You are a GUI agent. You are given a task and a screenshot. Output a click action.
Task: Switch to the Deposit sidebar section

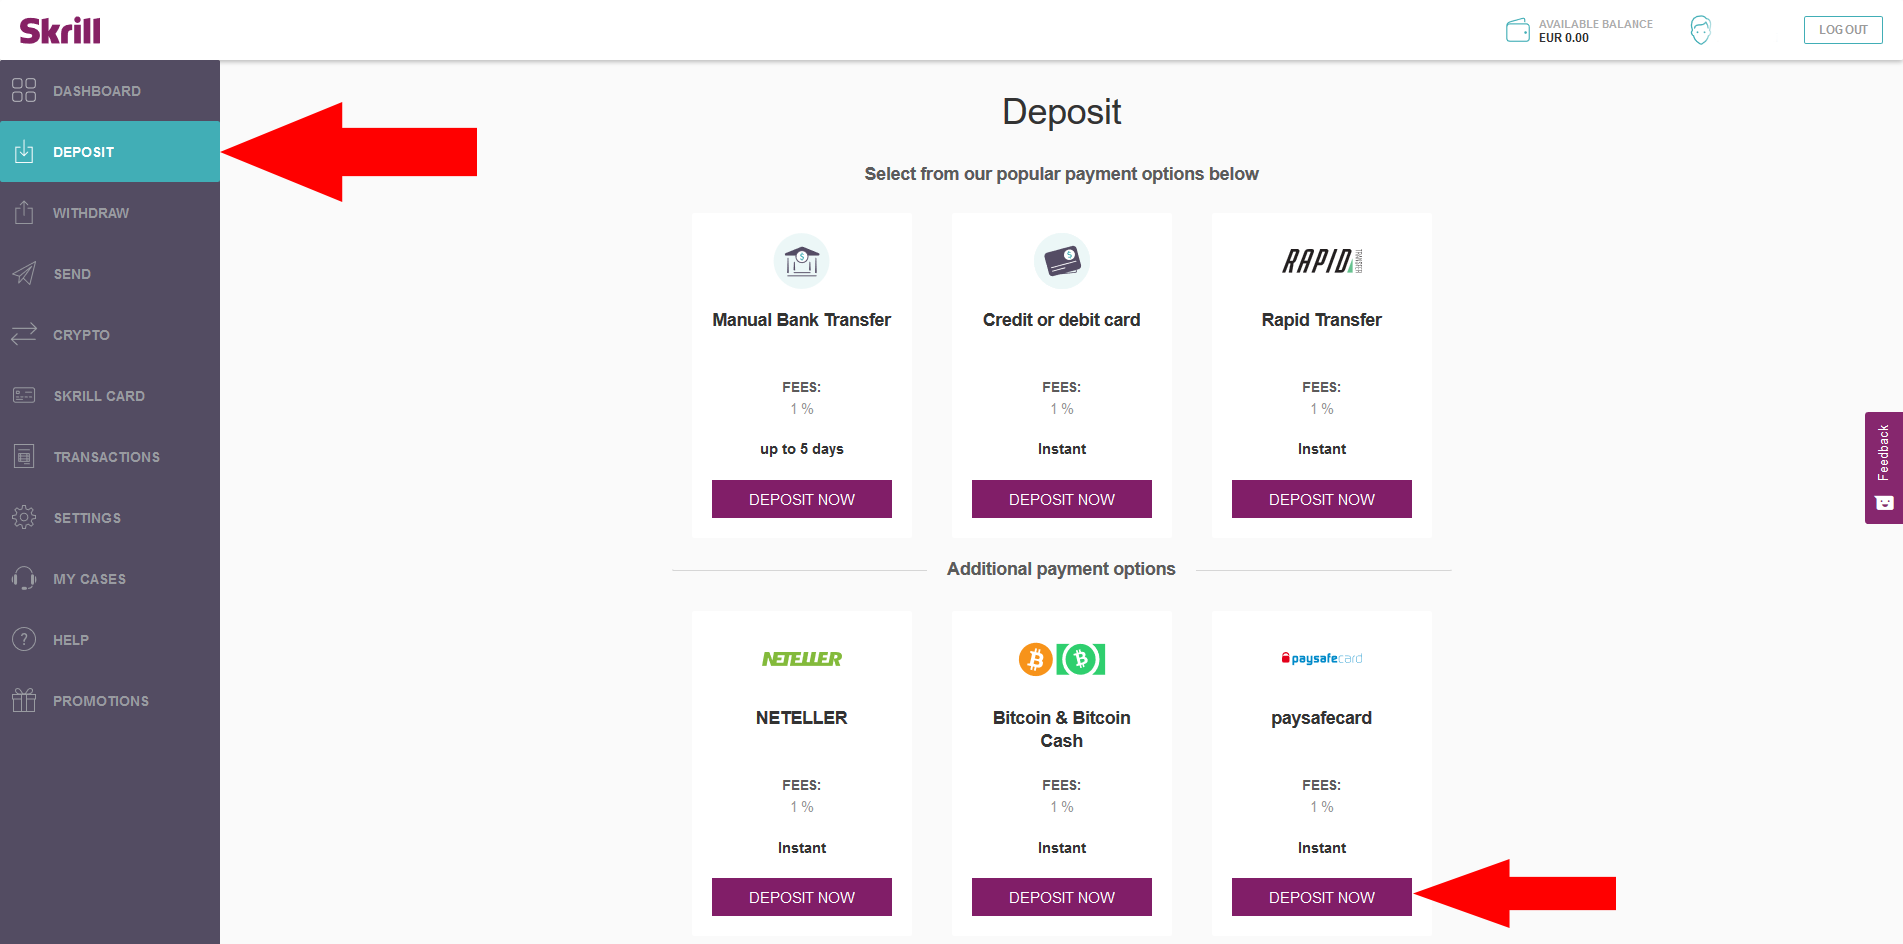(x=84, y=151)
